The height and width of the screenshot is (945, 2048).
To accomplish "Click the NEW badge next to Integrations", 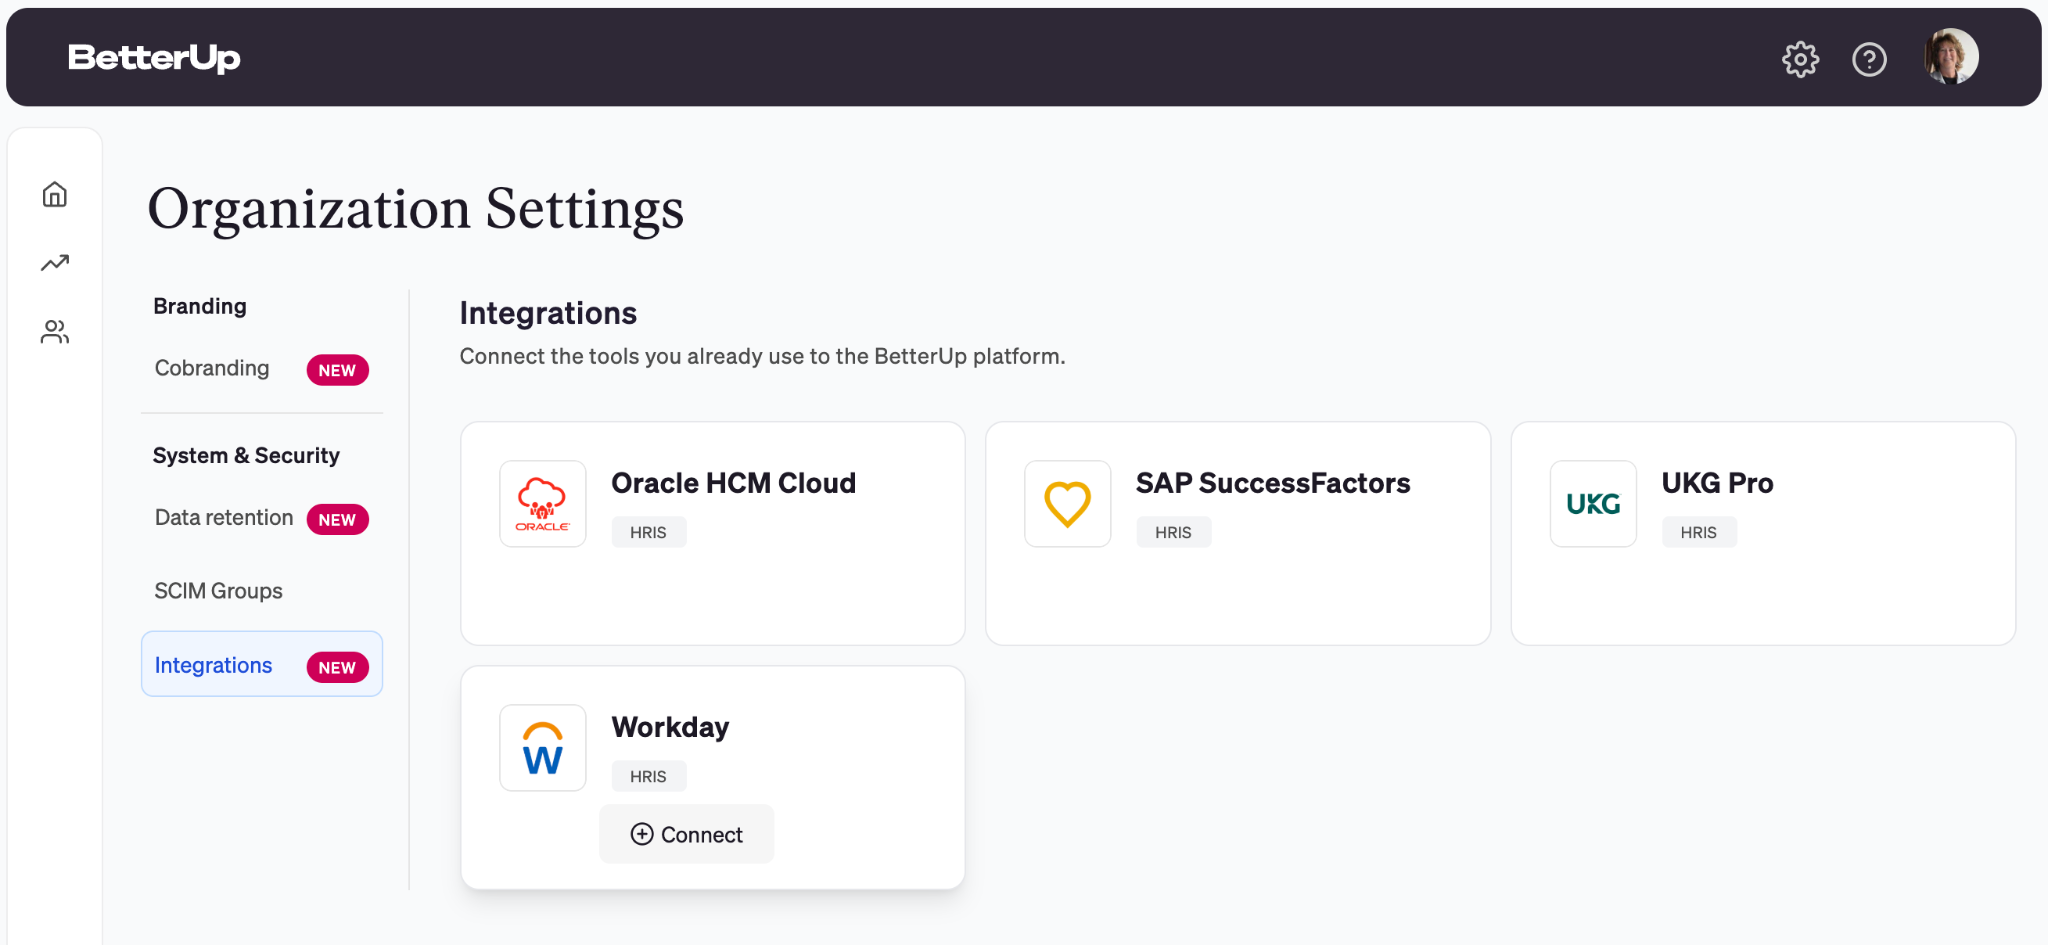I will coord(338,668).
